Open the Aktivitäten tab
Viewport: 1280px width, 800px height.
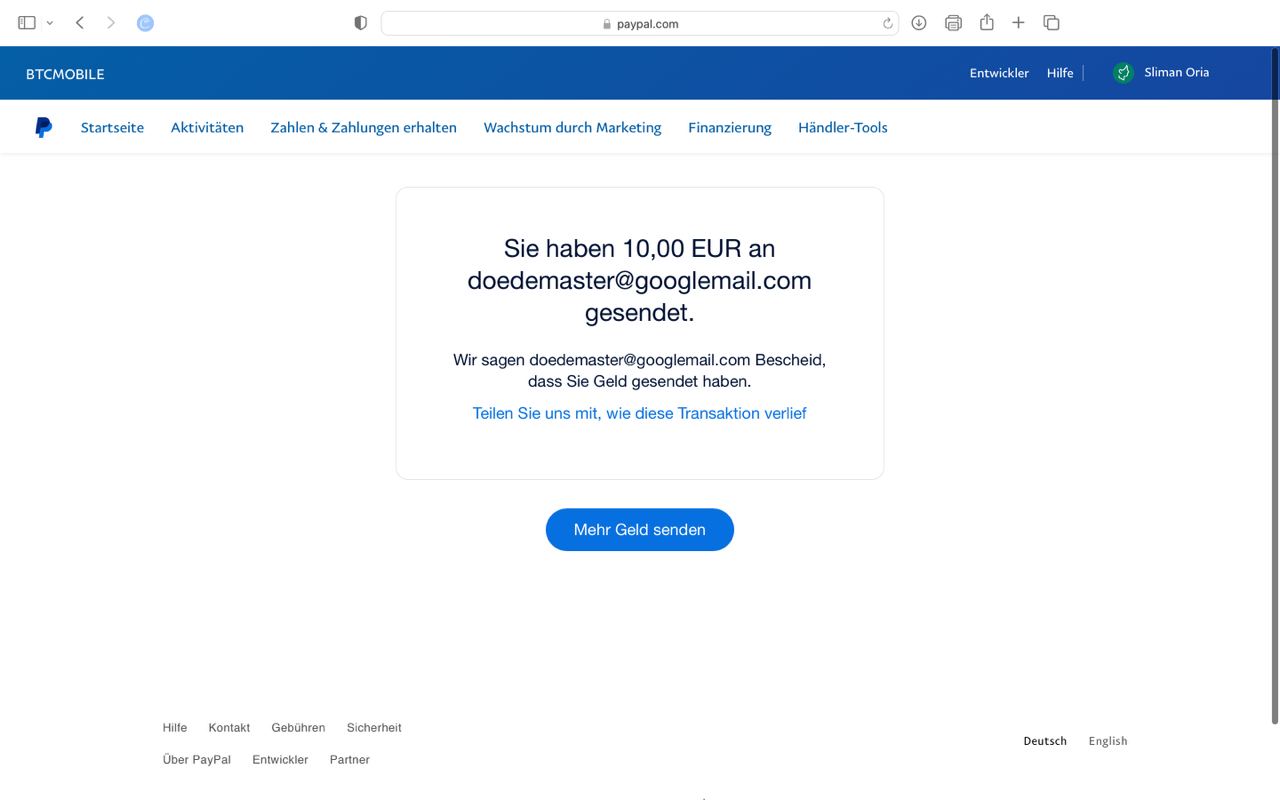point(207,127)
